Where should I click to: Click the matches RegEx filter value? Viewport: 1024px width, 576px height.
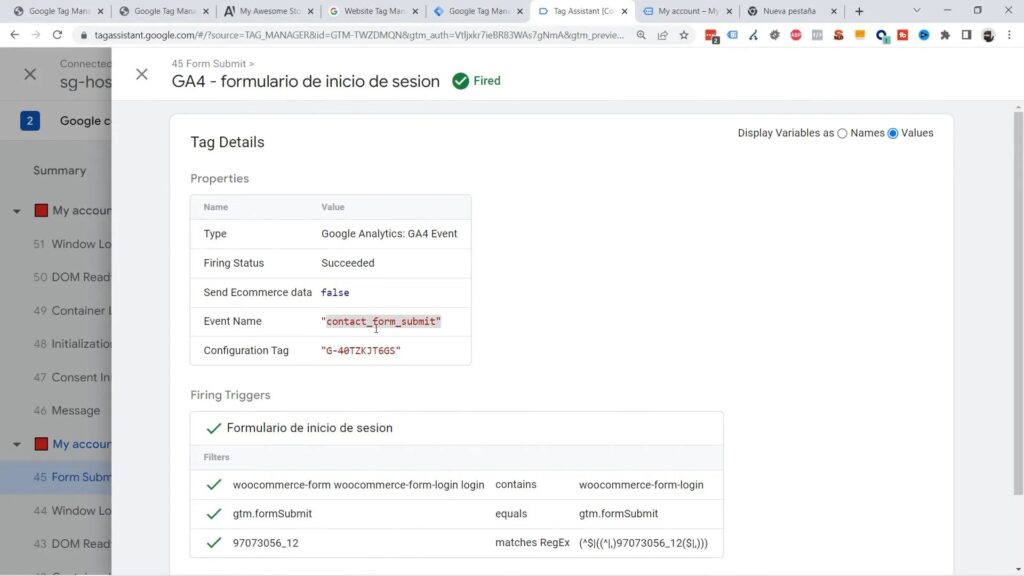pyautogui.click(x=643, y=543)
